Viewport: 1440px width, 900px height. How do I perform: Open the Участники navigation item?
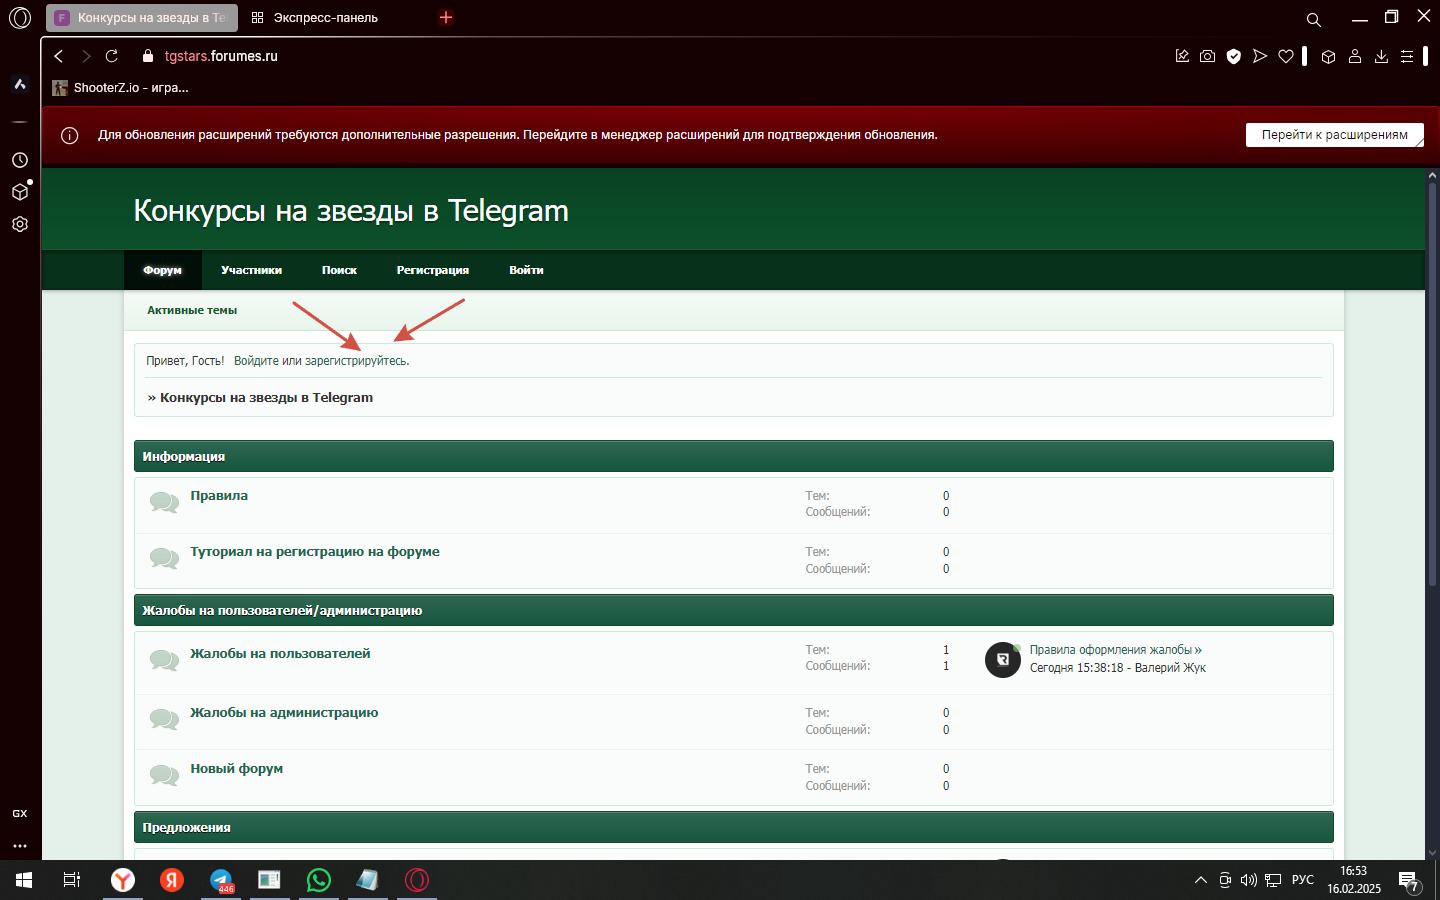click(251, 270)
